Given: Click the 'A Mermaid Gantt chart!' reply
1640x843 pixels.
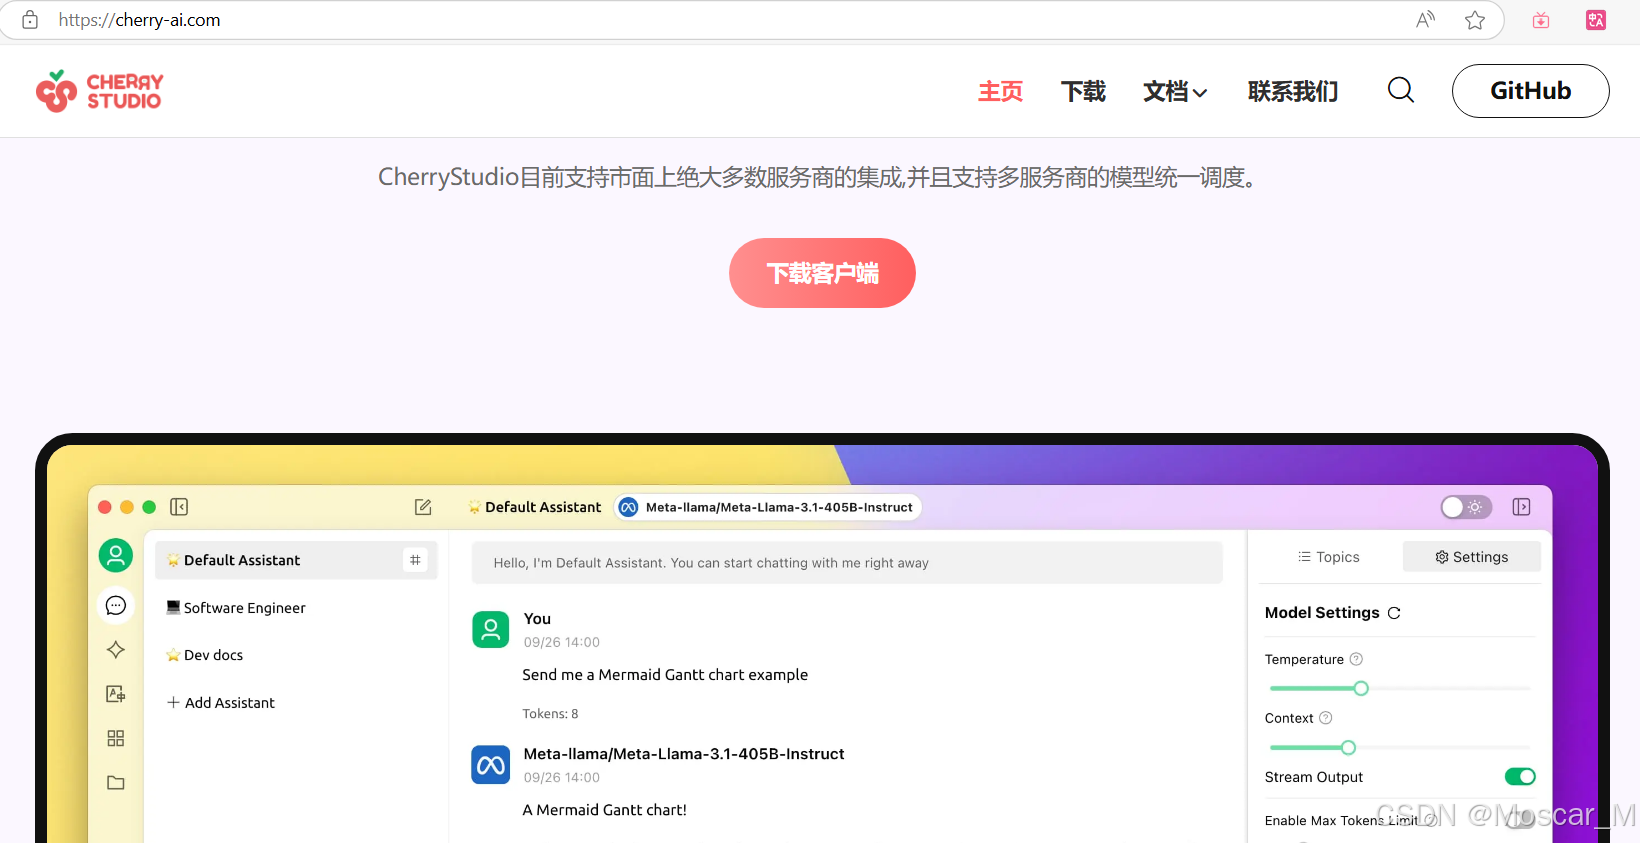Looking at the screenshot, I should (x=605, y=810).
